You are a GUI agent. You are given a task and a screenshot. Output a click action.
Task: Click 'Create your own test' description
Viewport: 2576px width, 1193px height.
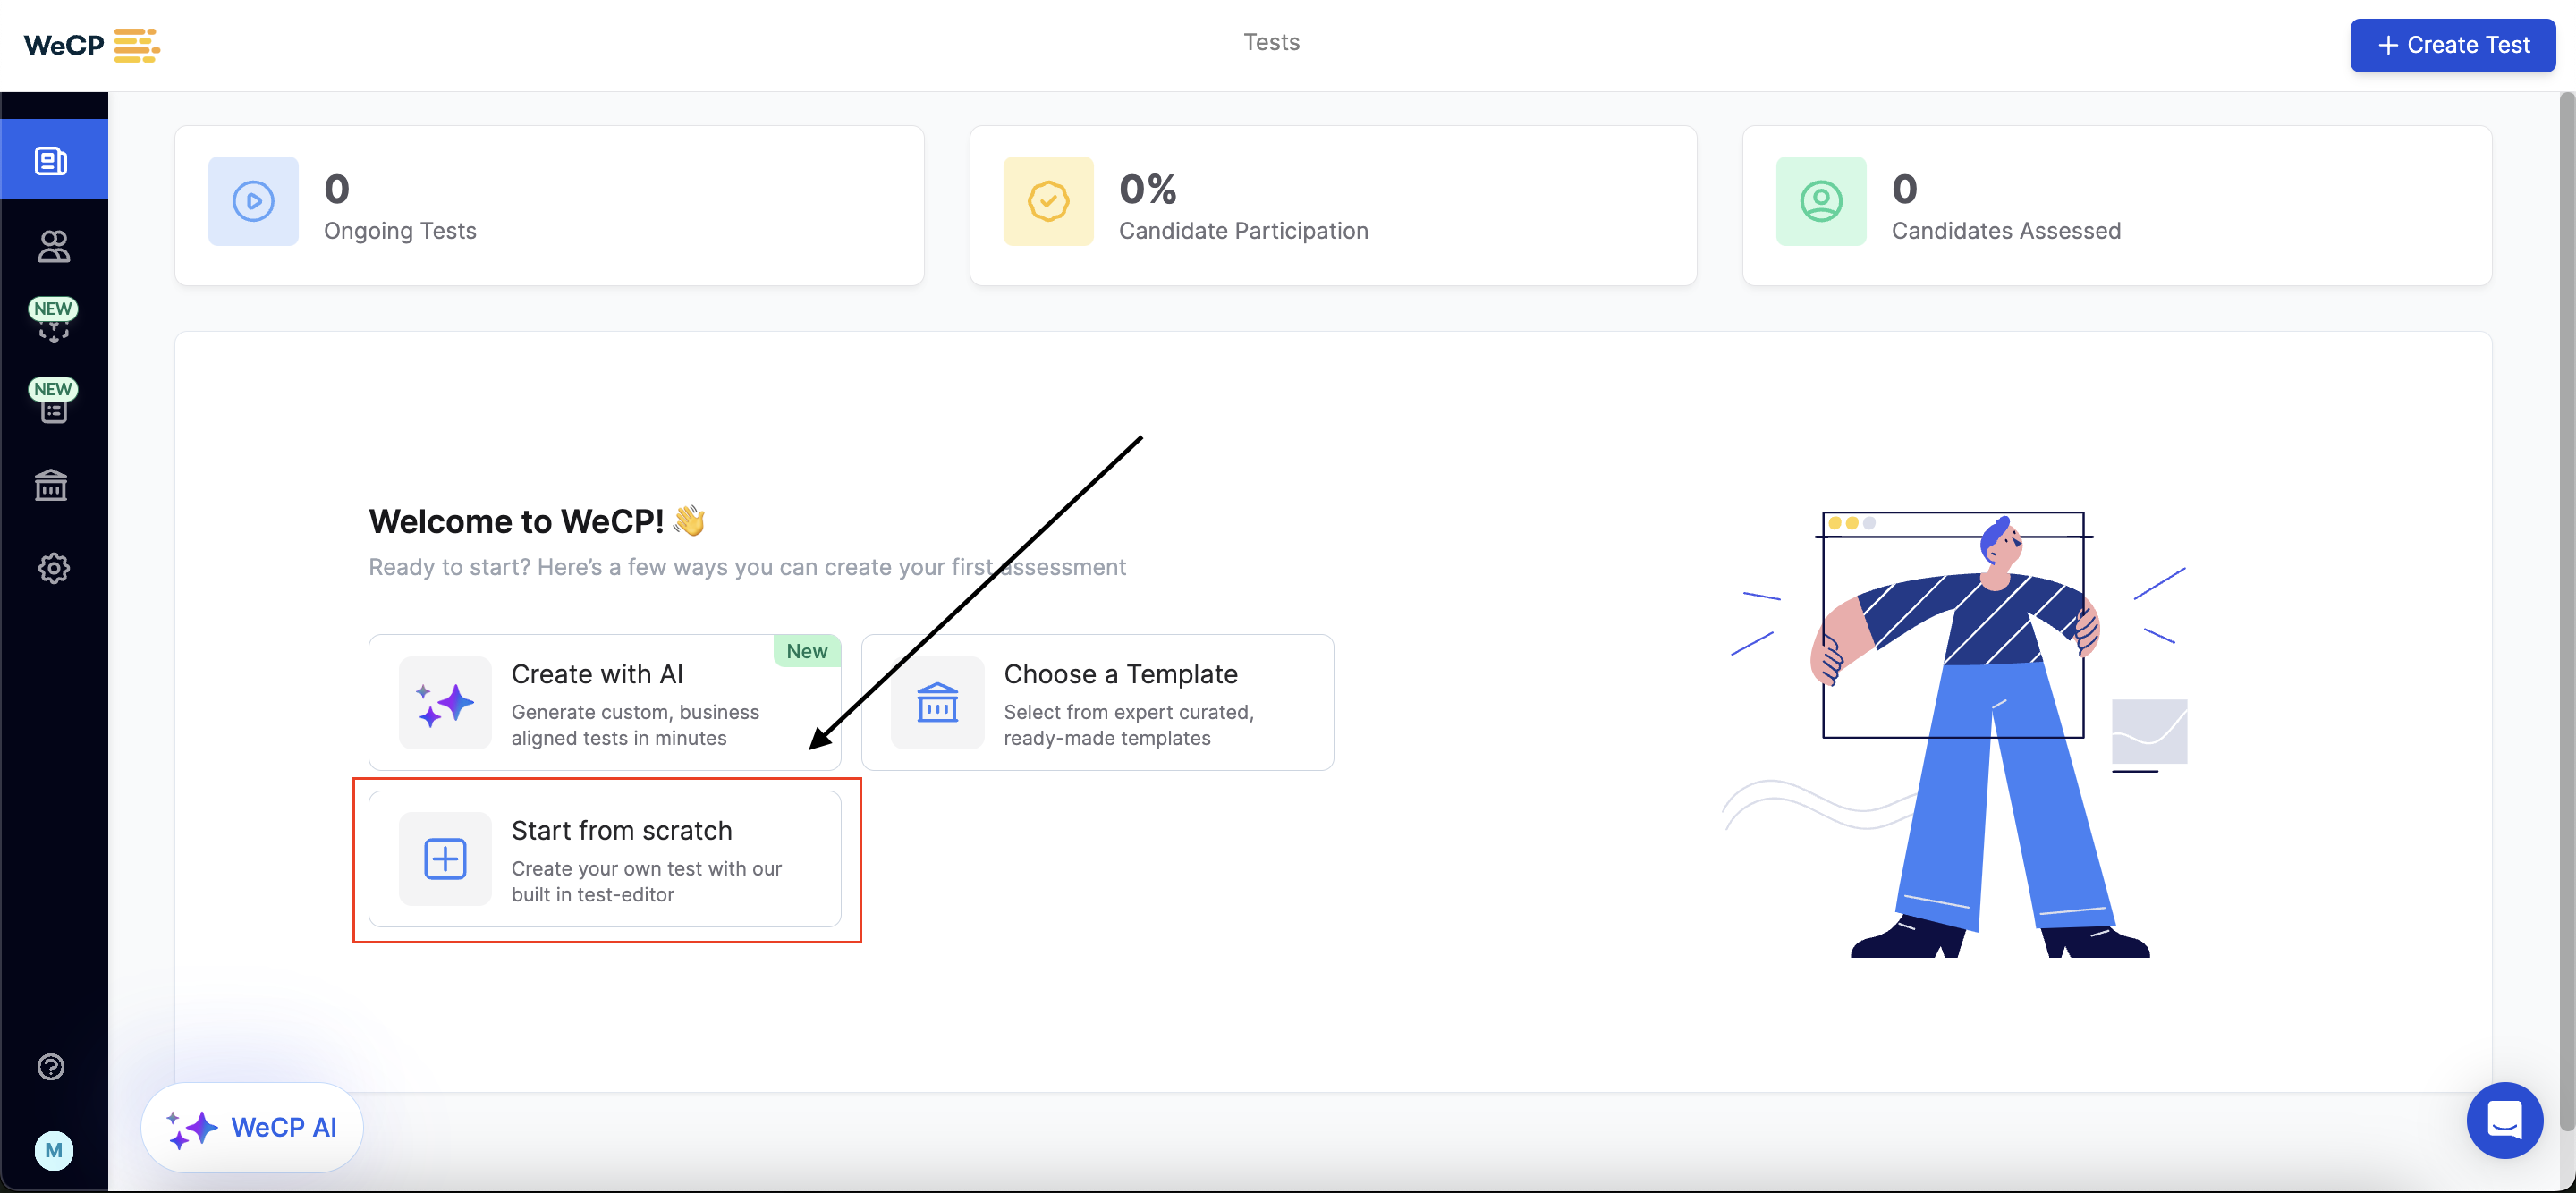tap(646, 881)
